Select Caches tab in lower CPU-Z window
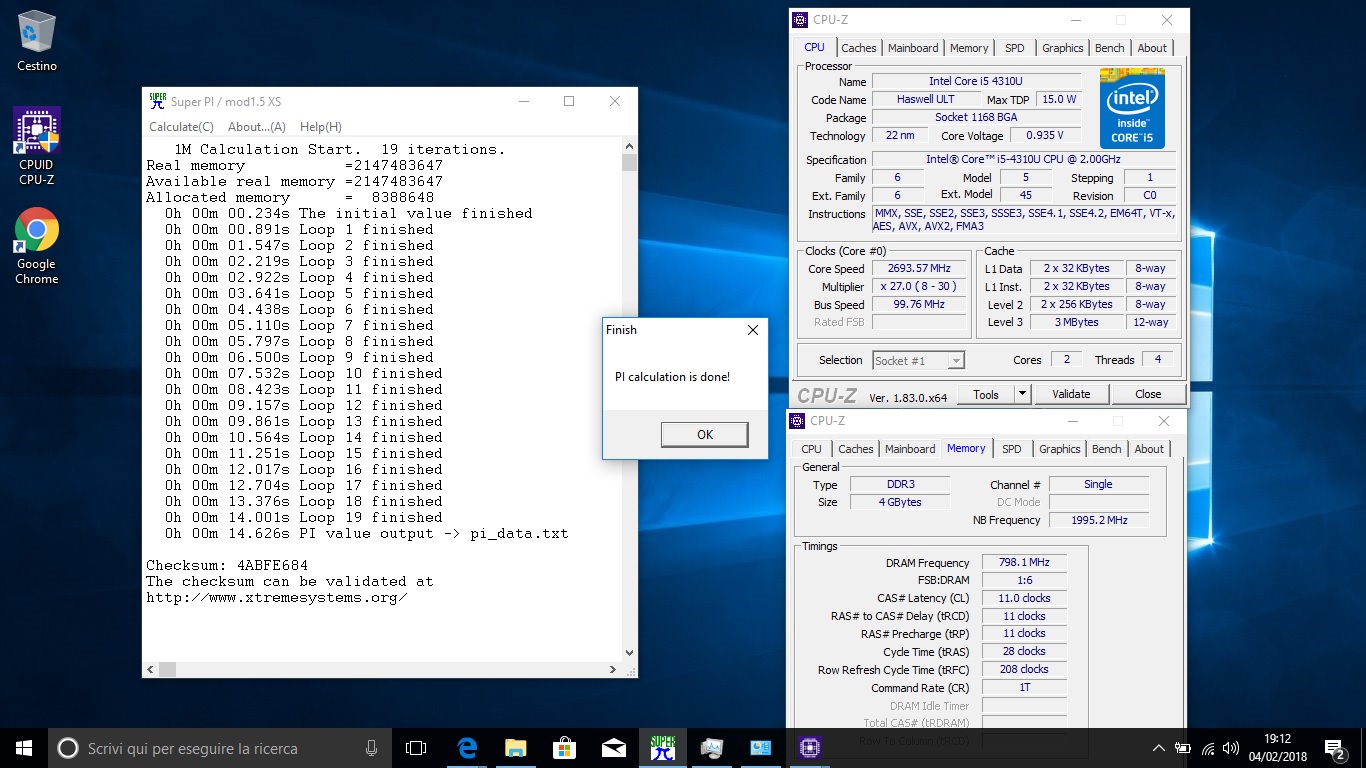Image resolution: width=1366 pixels, height=768 pixels. (x=855, y=449)
